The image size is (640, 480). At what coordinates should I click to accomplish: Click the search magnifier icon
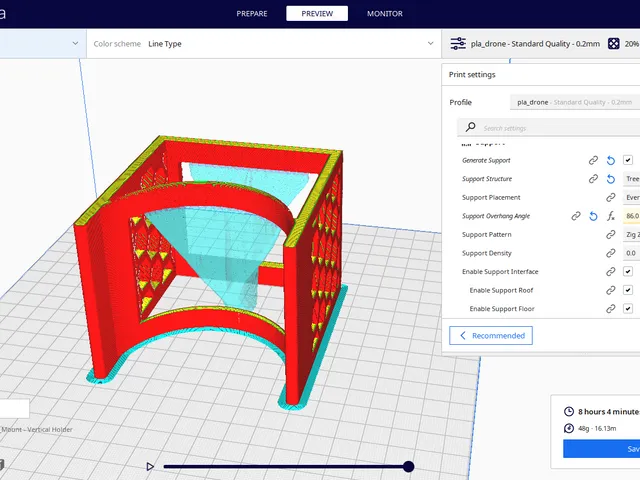[471, 127]
